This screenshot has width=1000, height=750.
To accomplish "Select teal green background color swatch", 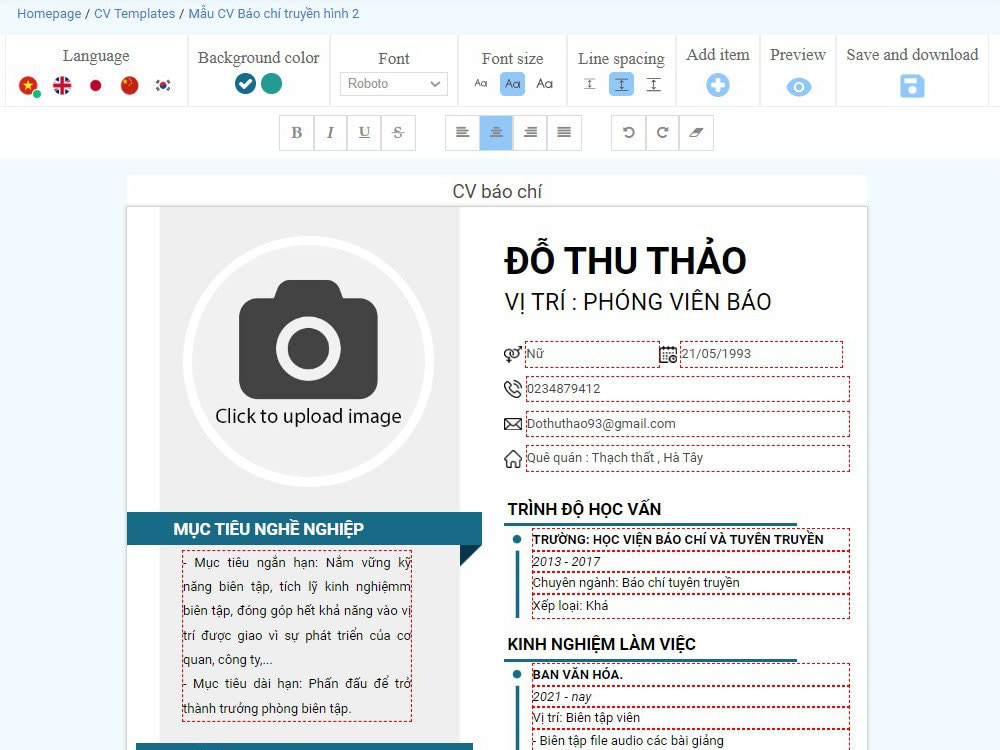I will [272, 84].
